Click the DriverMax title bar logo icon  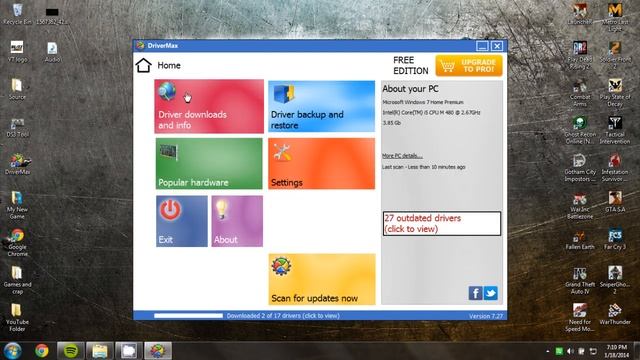coord(140,45)
